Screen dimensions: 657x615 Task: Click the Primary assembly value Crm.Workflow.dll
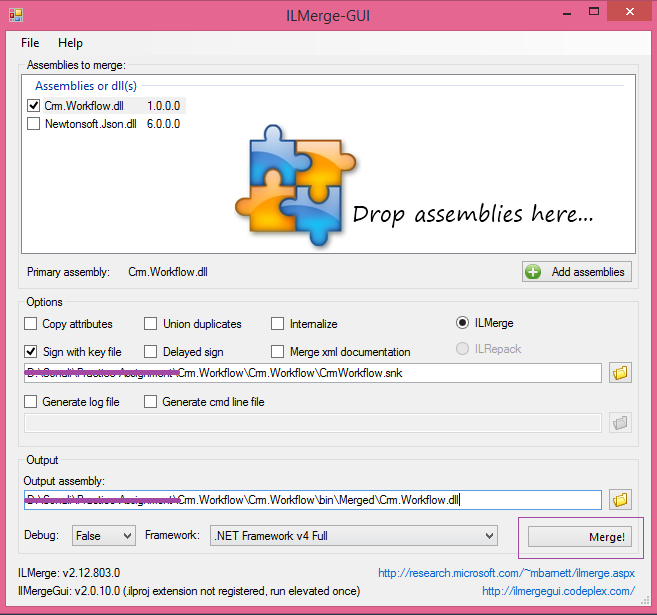pos(168,272)
